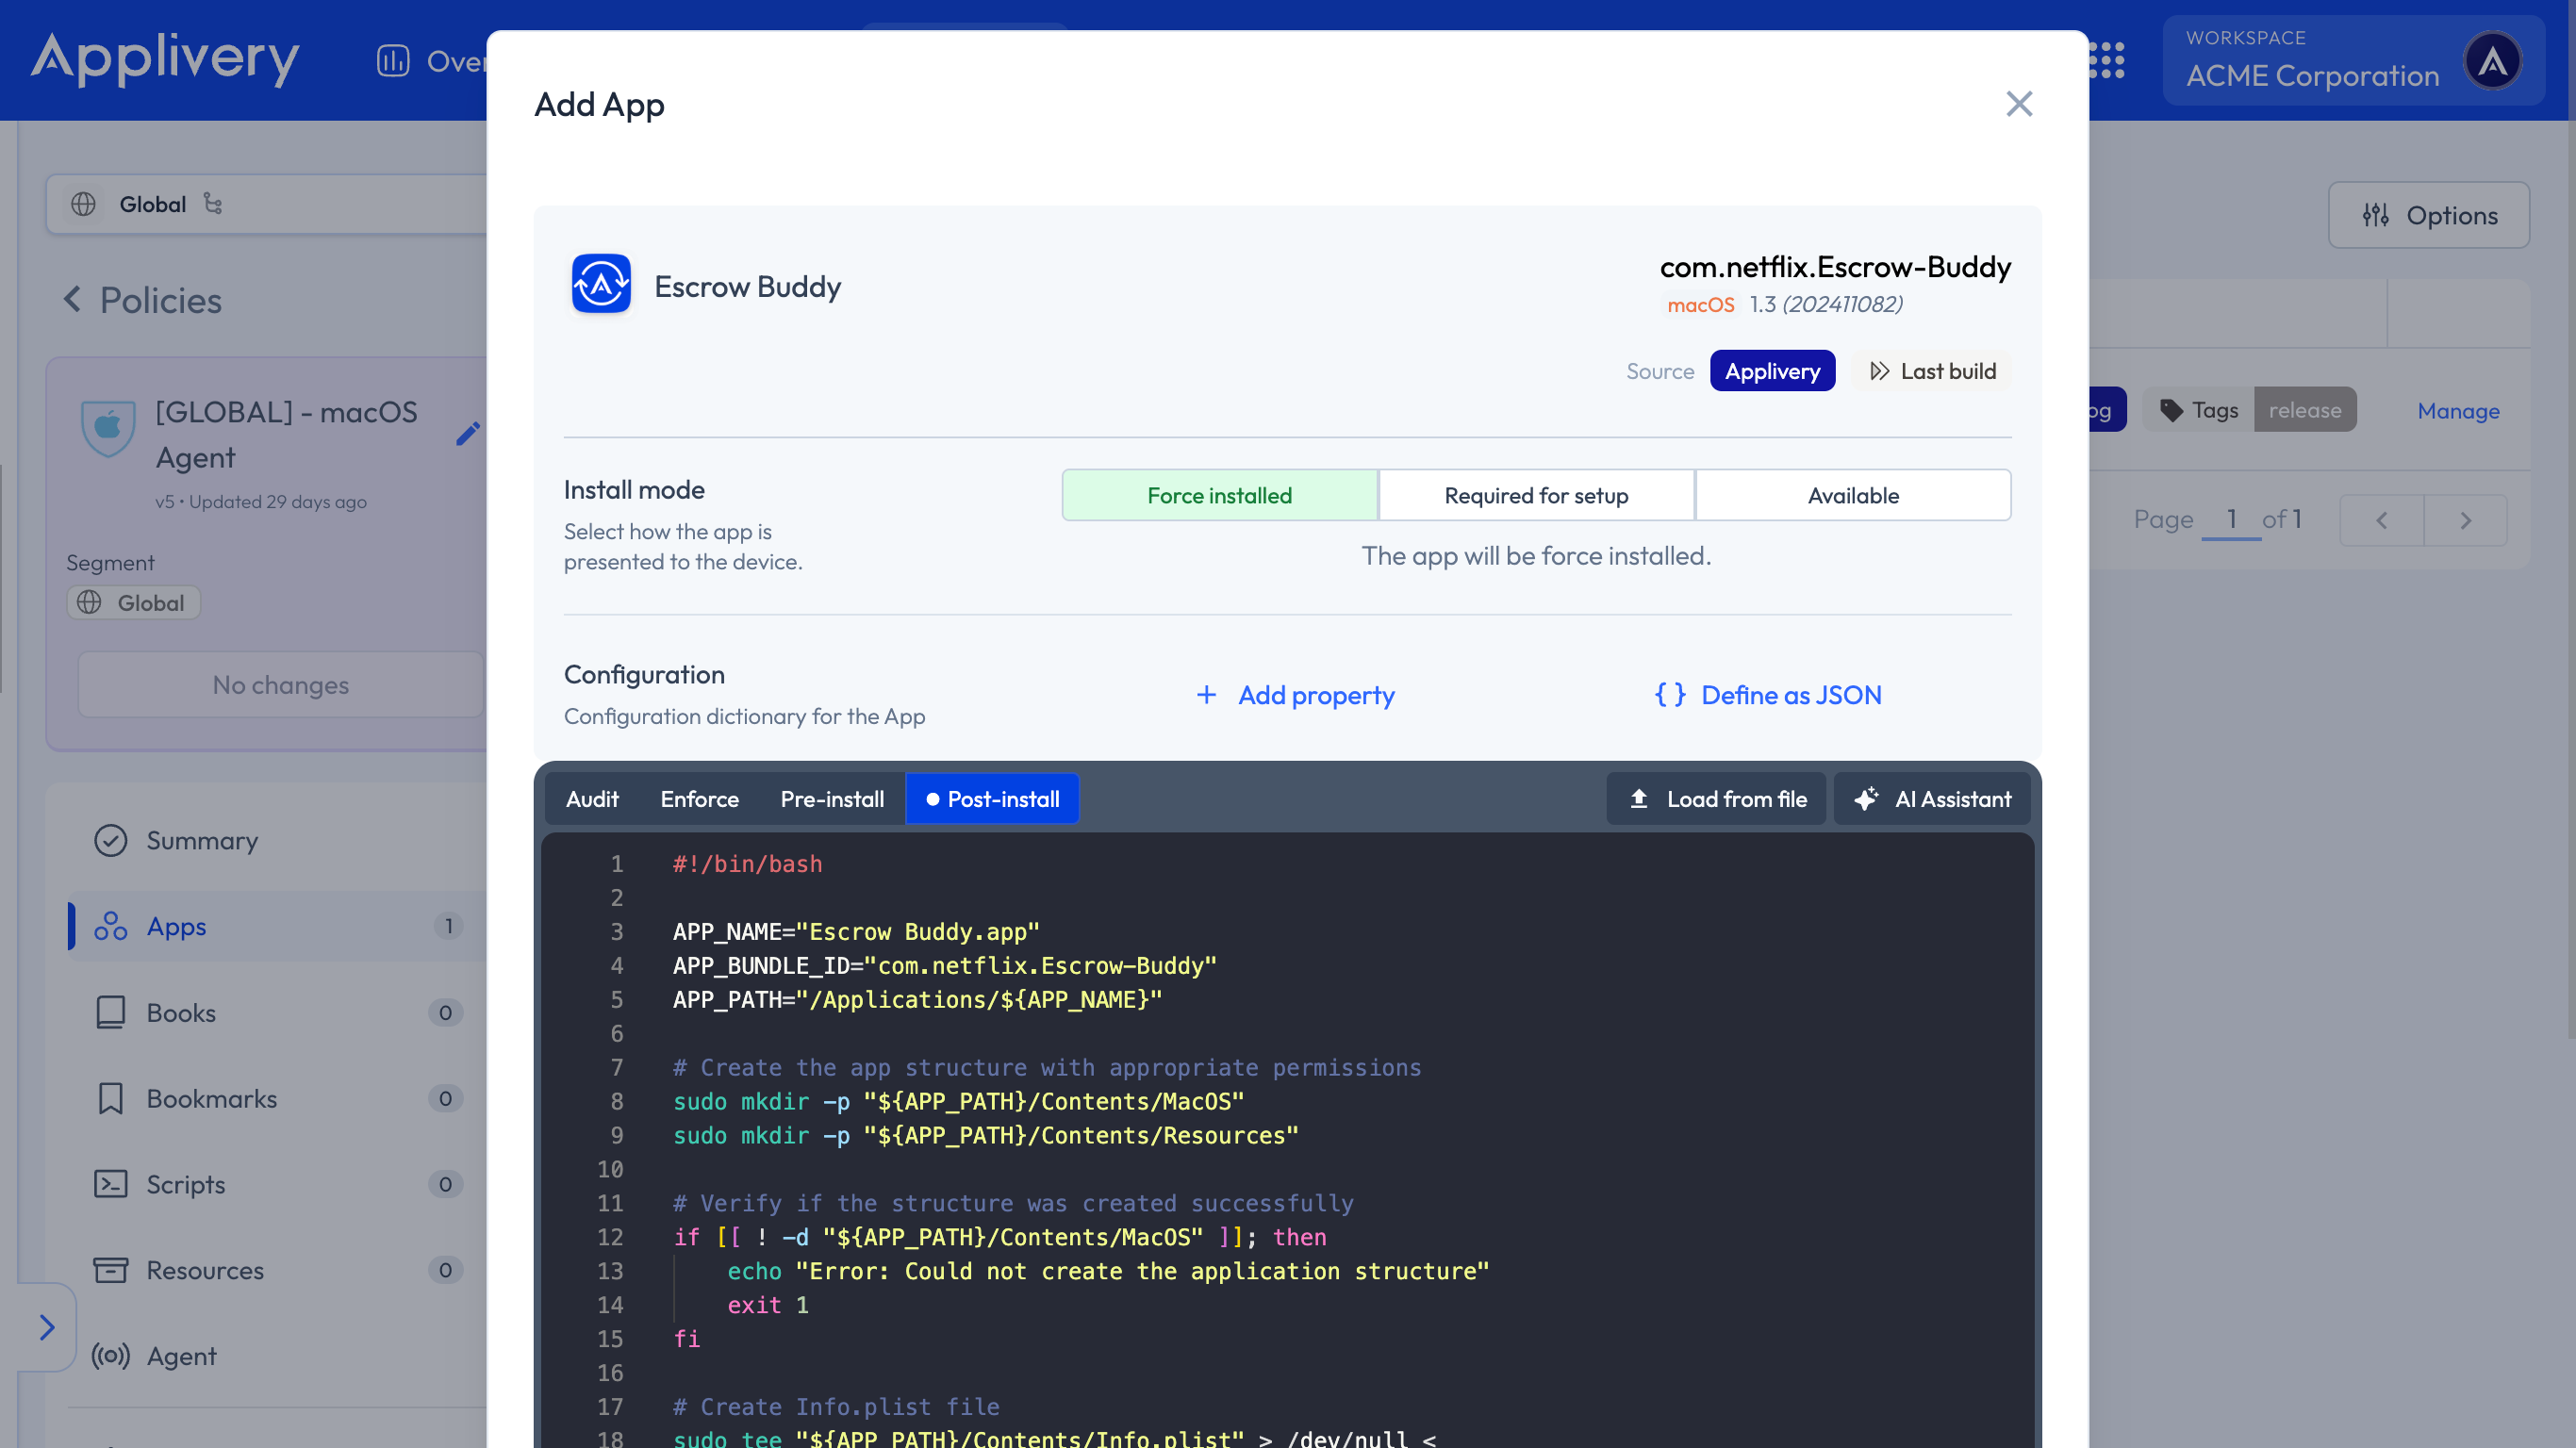Click the release tag chip
The height and width of the screenshot is (1448, 2576).
tap(2304, 410)
